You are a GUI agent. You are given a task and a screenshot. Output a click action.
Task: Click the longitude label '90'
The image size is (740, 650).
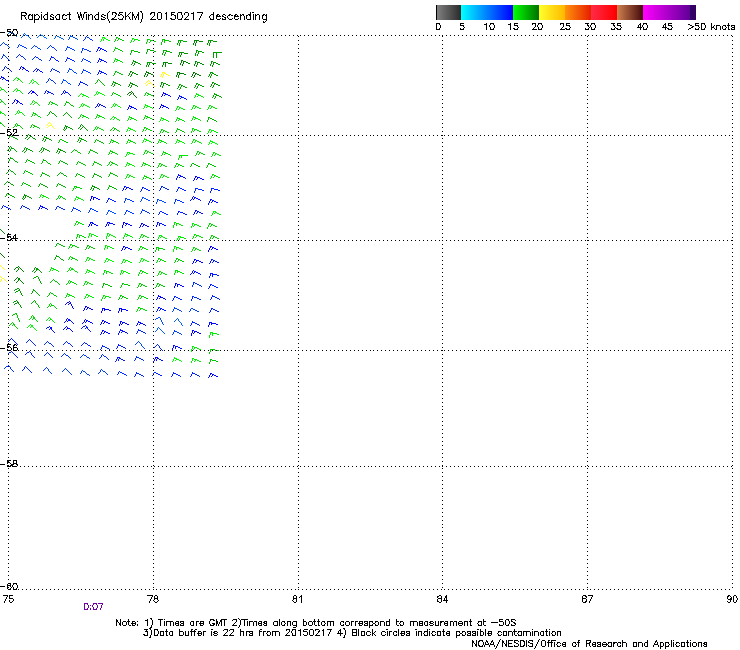point(732,599)
